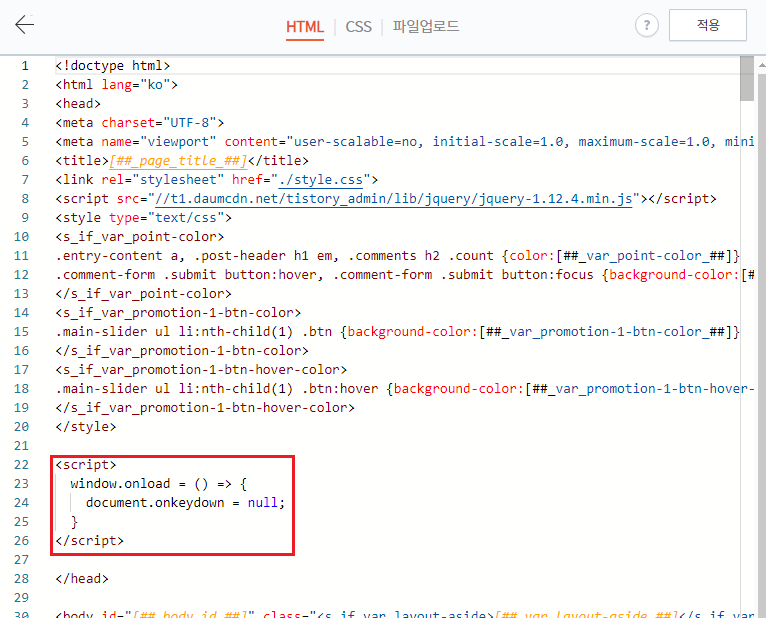Click the opening <script> tag on line 22

[x=85, y=465]
